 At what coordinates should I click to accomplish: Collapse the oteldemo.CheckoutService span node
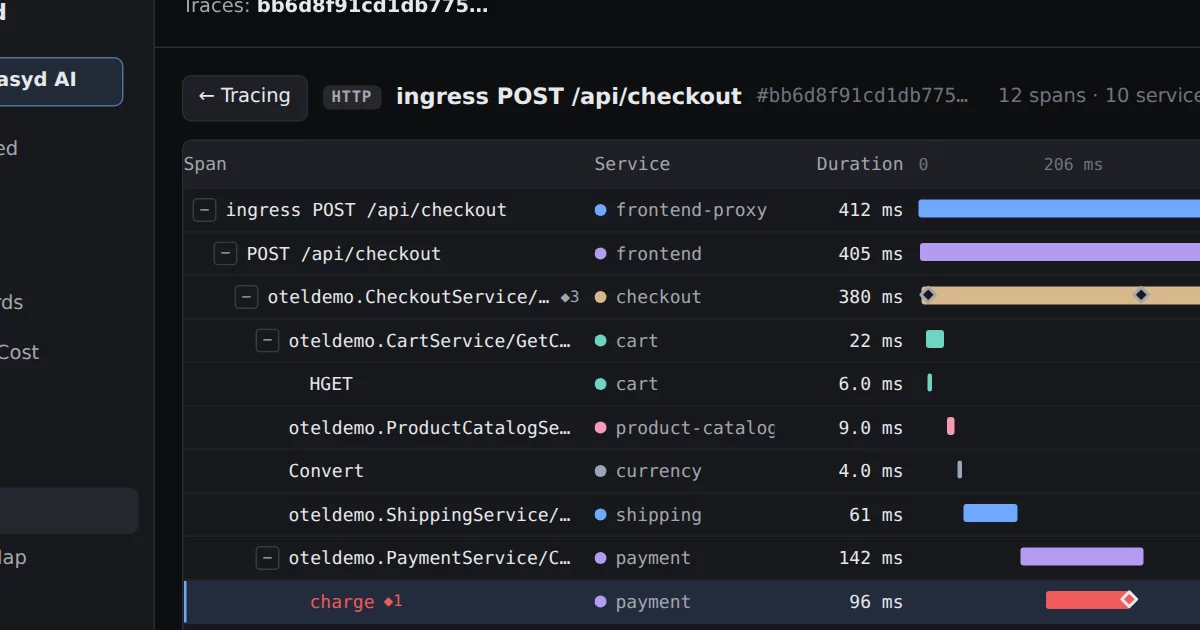point(247,297)
